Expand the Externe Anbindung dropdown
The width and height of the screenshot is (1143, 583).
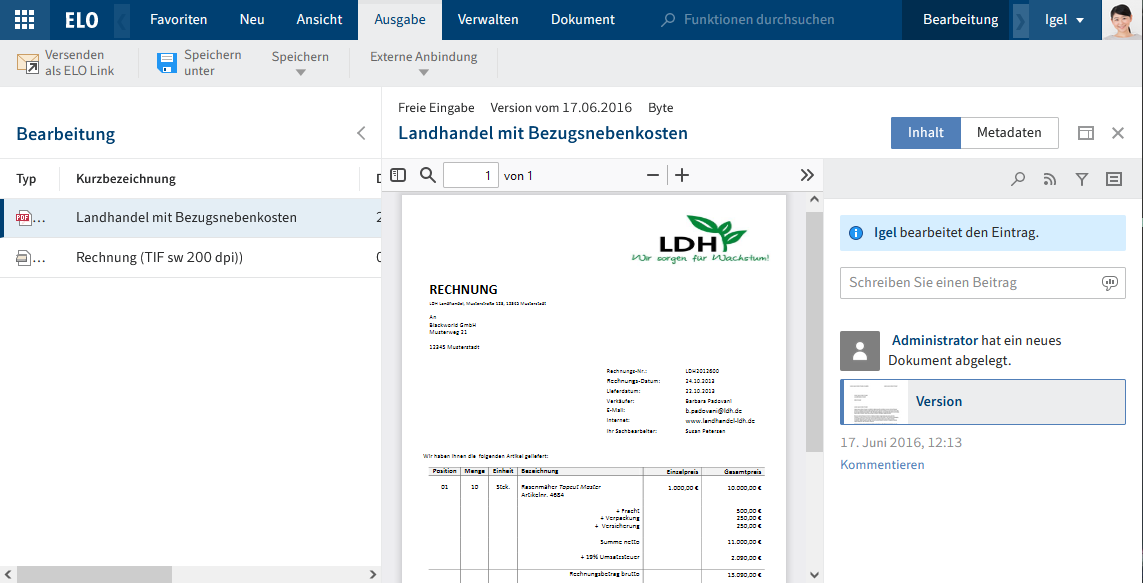(x=423, y=64)
